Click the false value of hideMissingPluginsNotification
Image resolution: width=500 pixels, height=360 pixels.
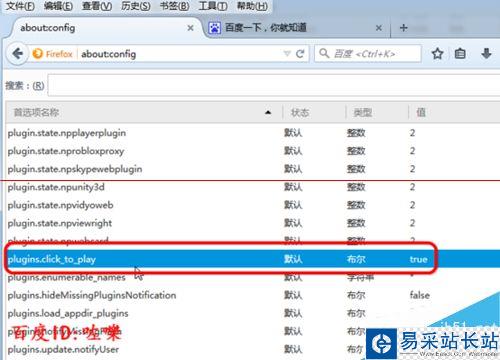[x=420, y=295]
